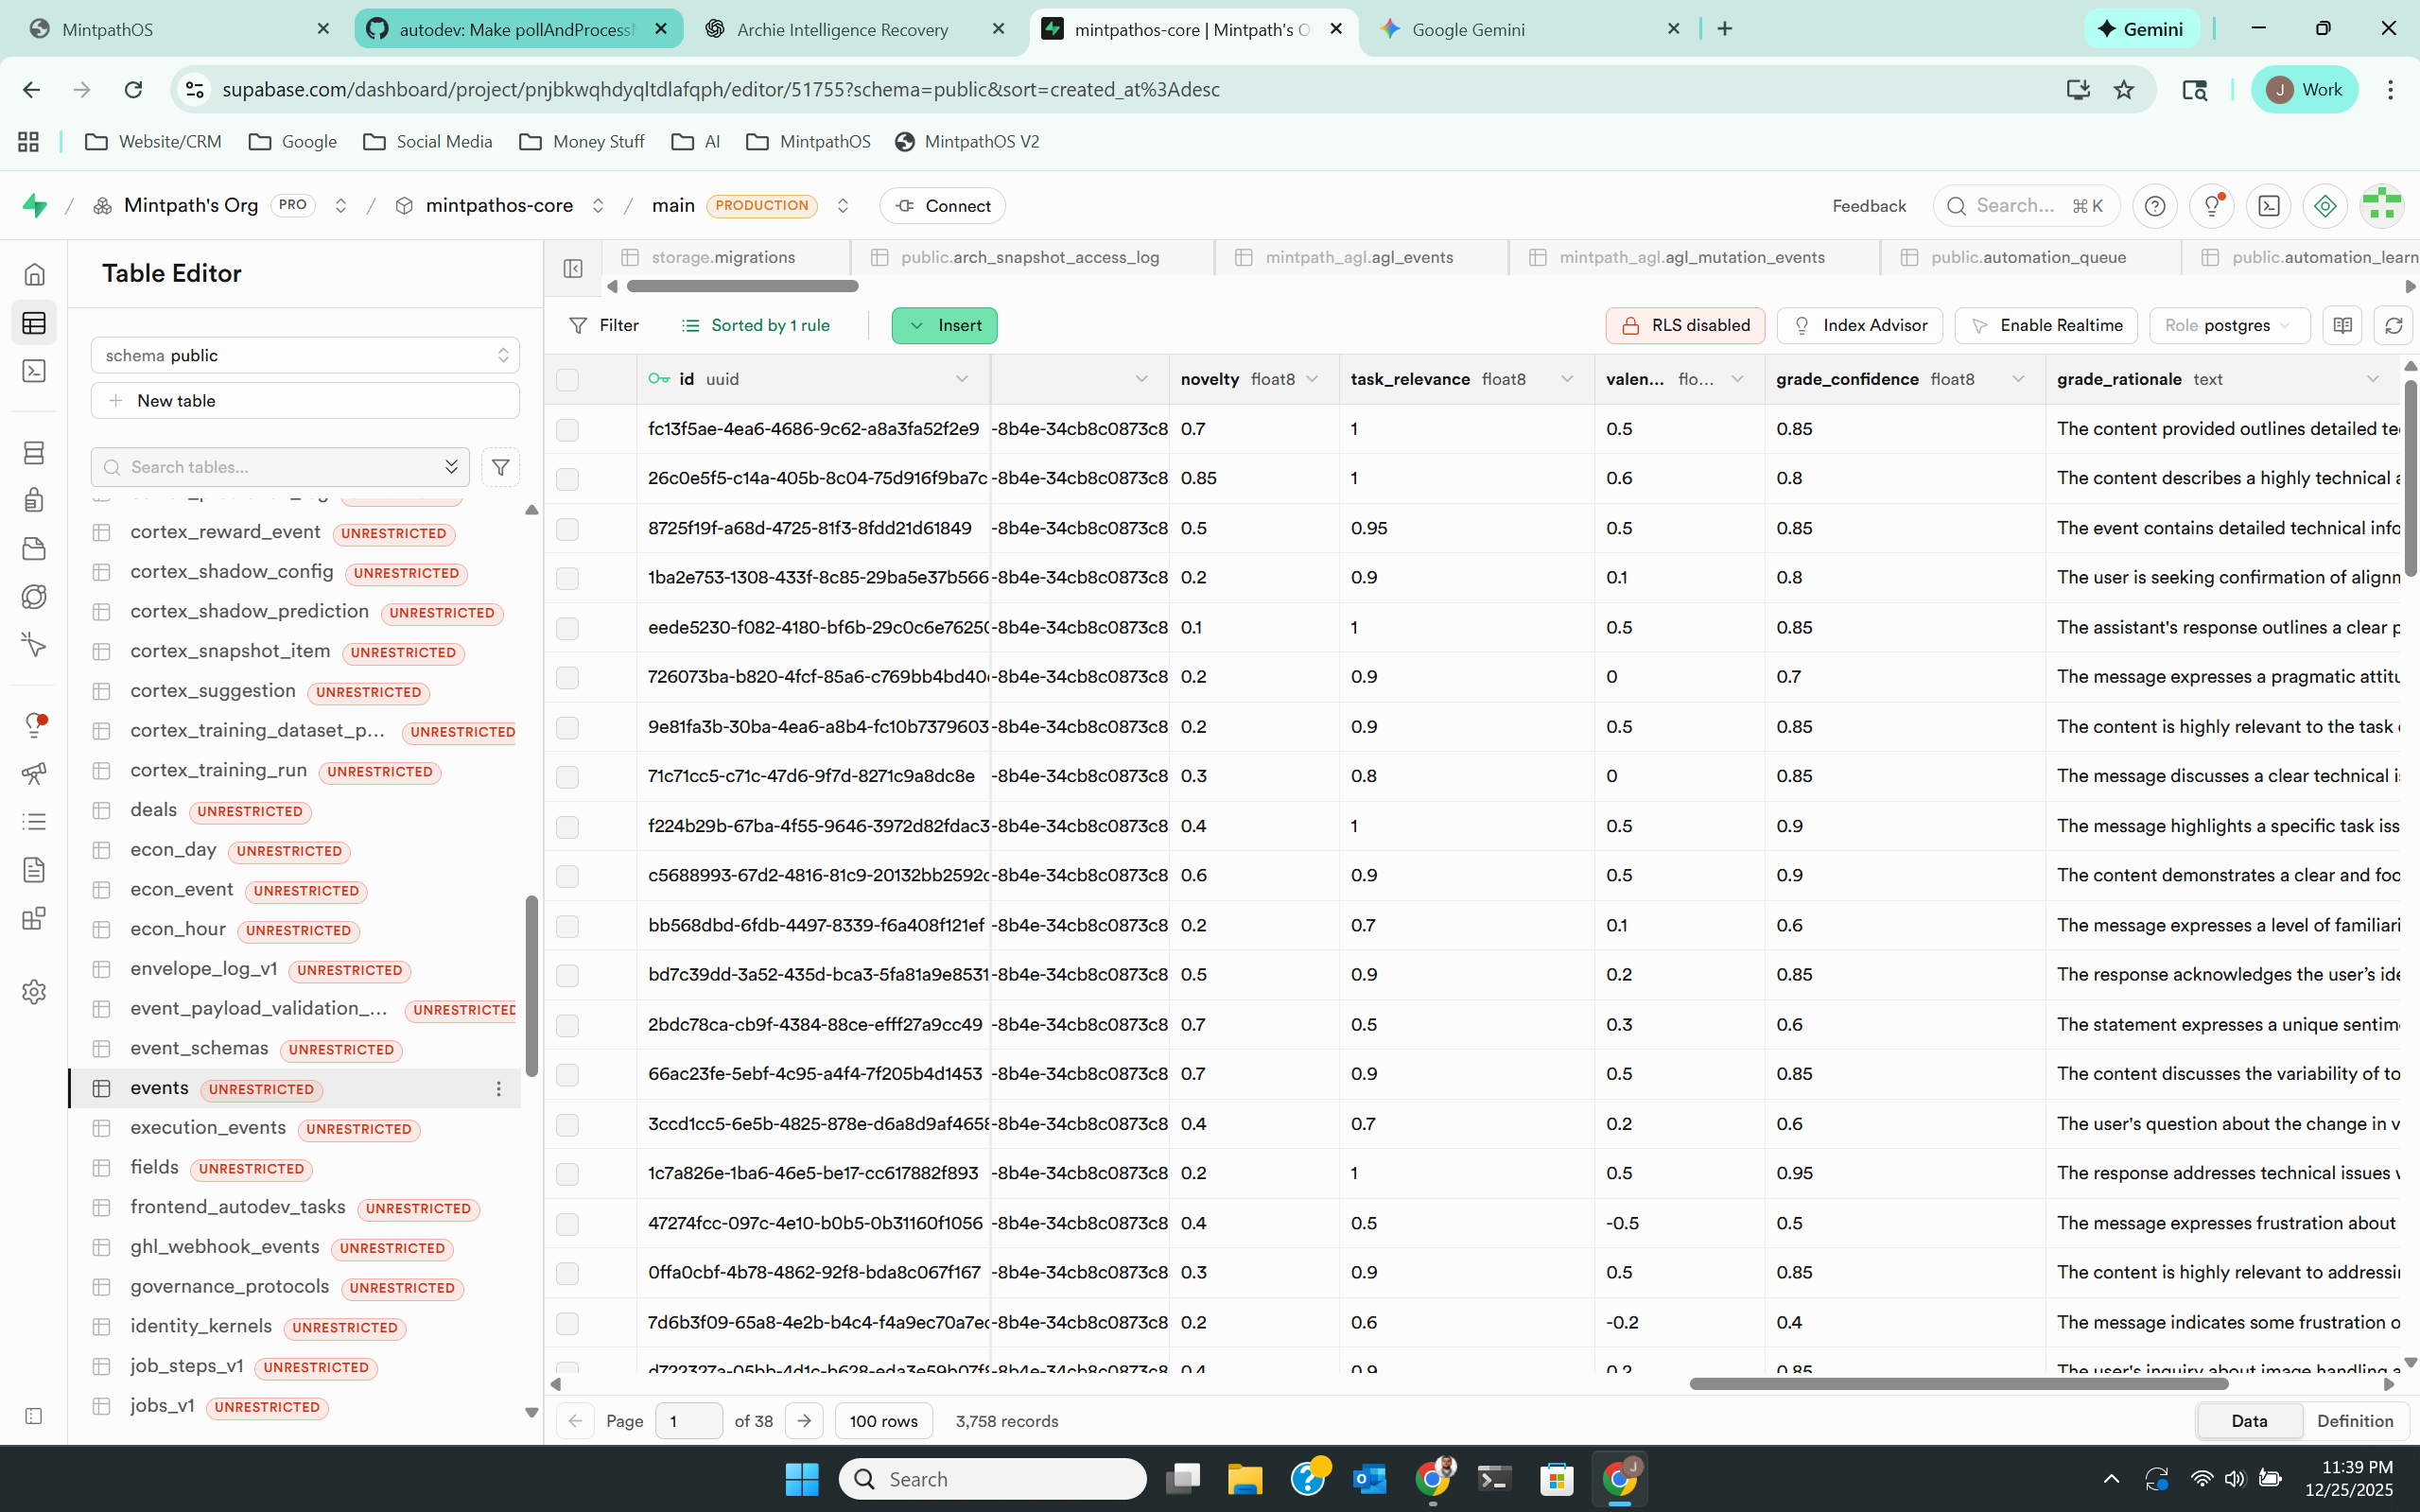Check the select-all rows checkbox in header
This screenshot has width=2420, height=1512.
(567, 379)
